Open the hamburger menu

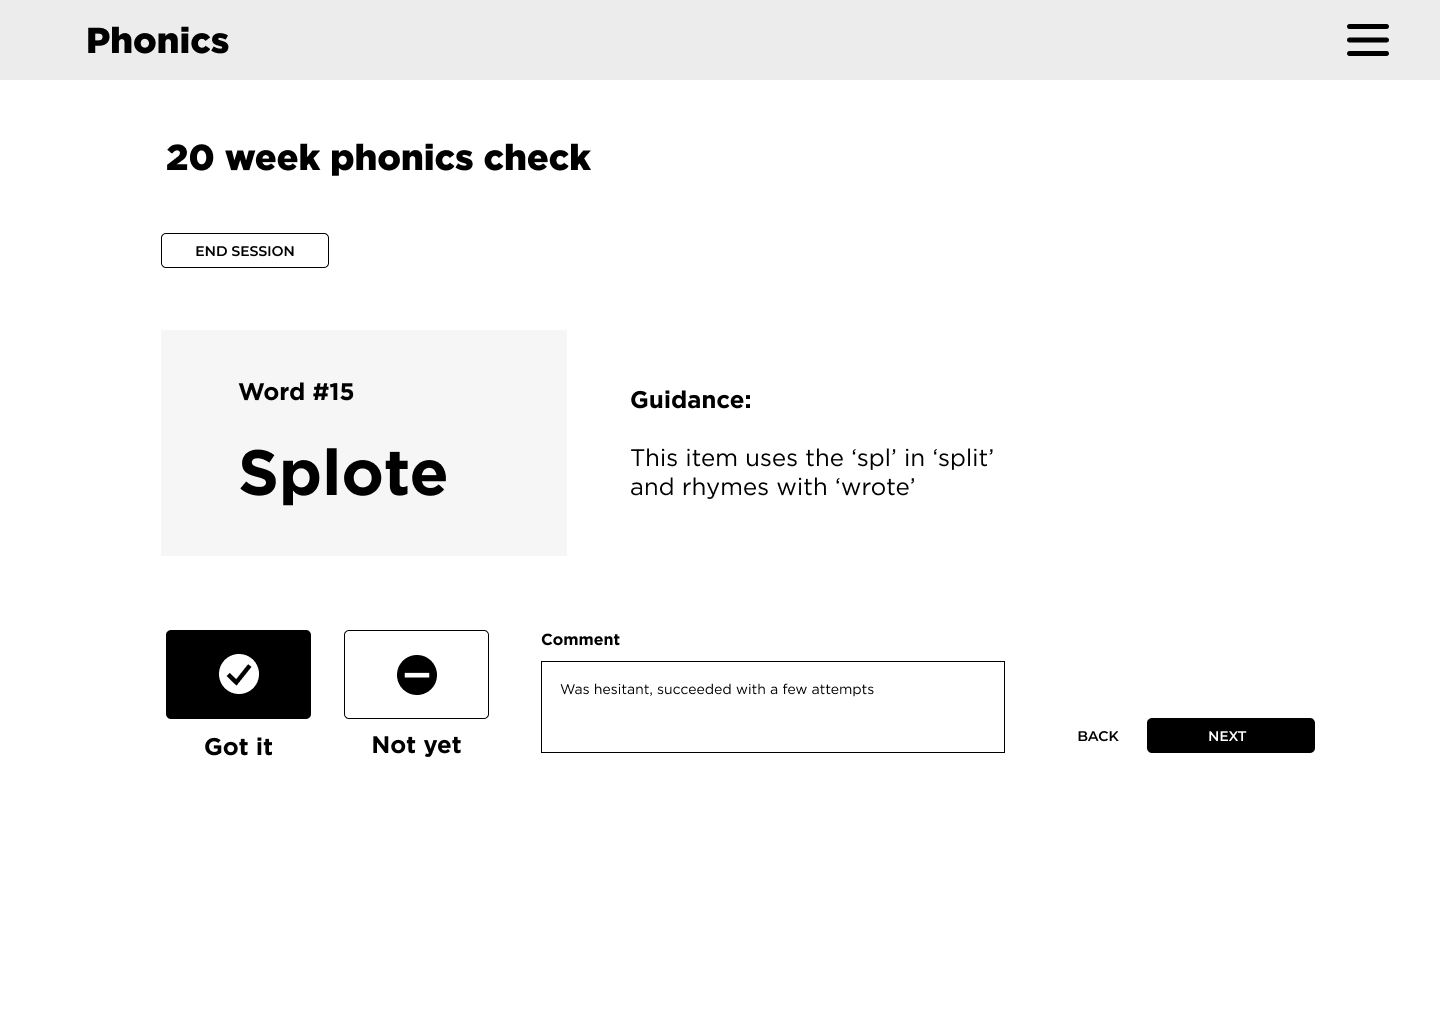pyautogui.click(x=1367, y=40)
